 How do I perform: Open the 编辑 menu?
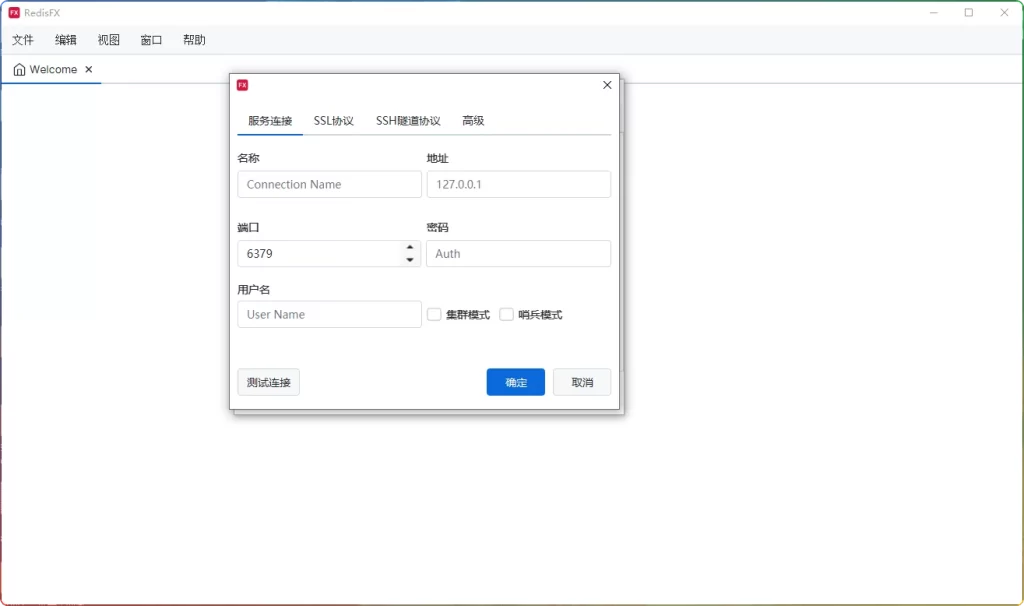pos(65,40)
